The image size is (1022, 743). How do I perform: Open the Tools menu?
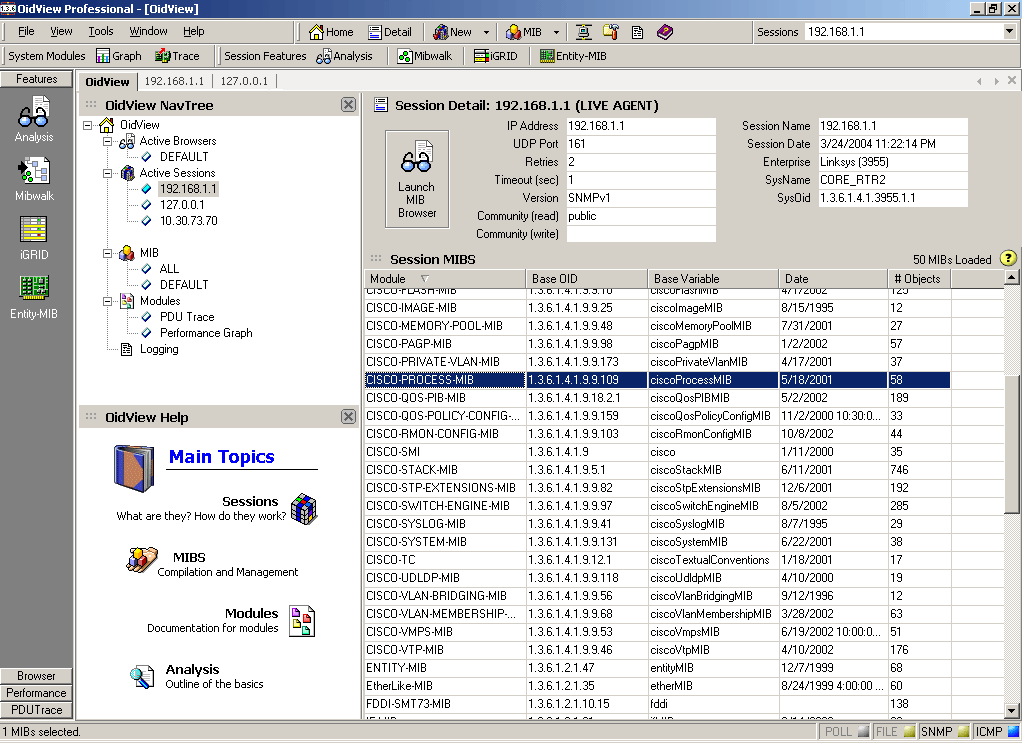tap(101, 32)
